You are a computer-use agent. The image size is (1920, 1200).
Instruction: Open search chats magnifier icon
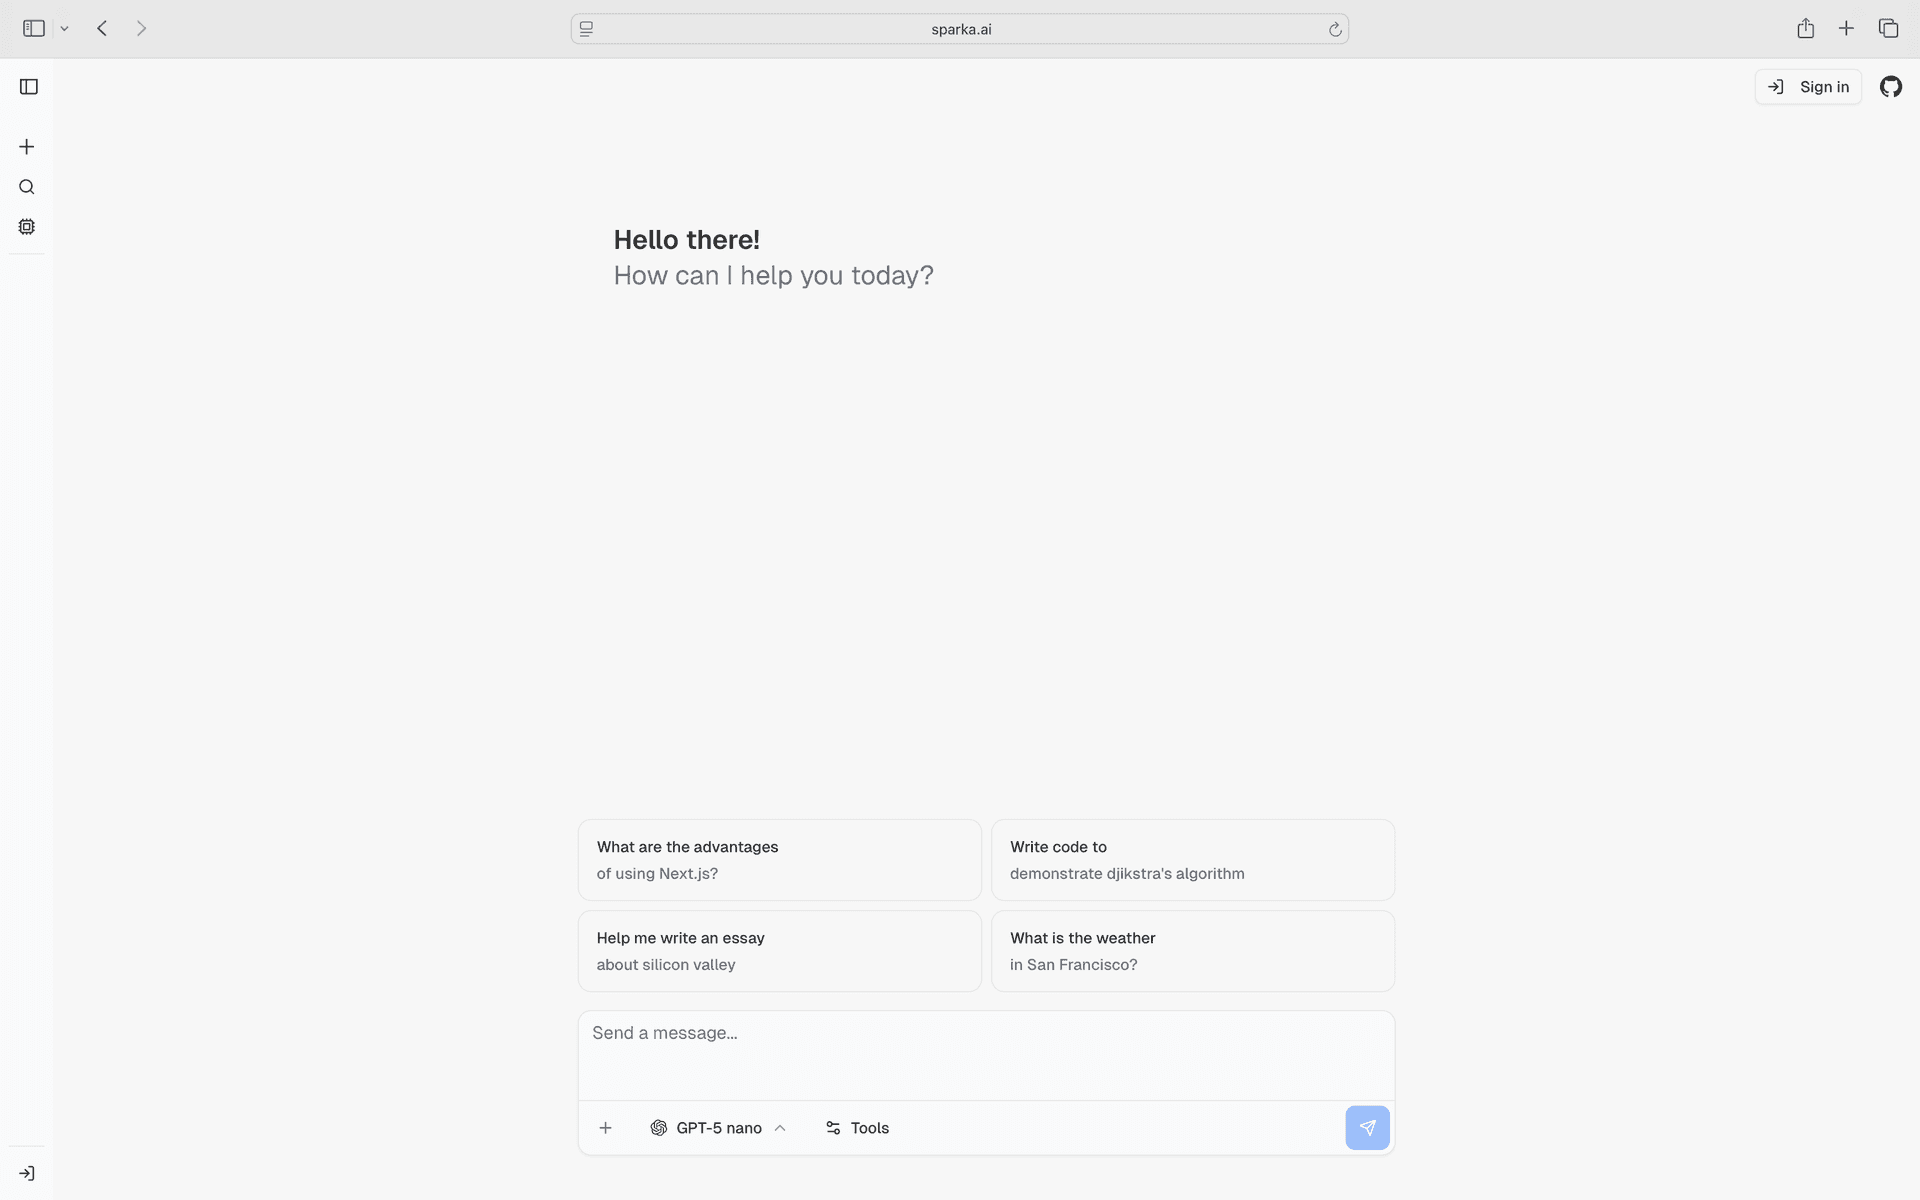pos(27,187)
